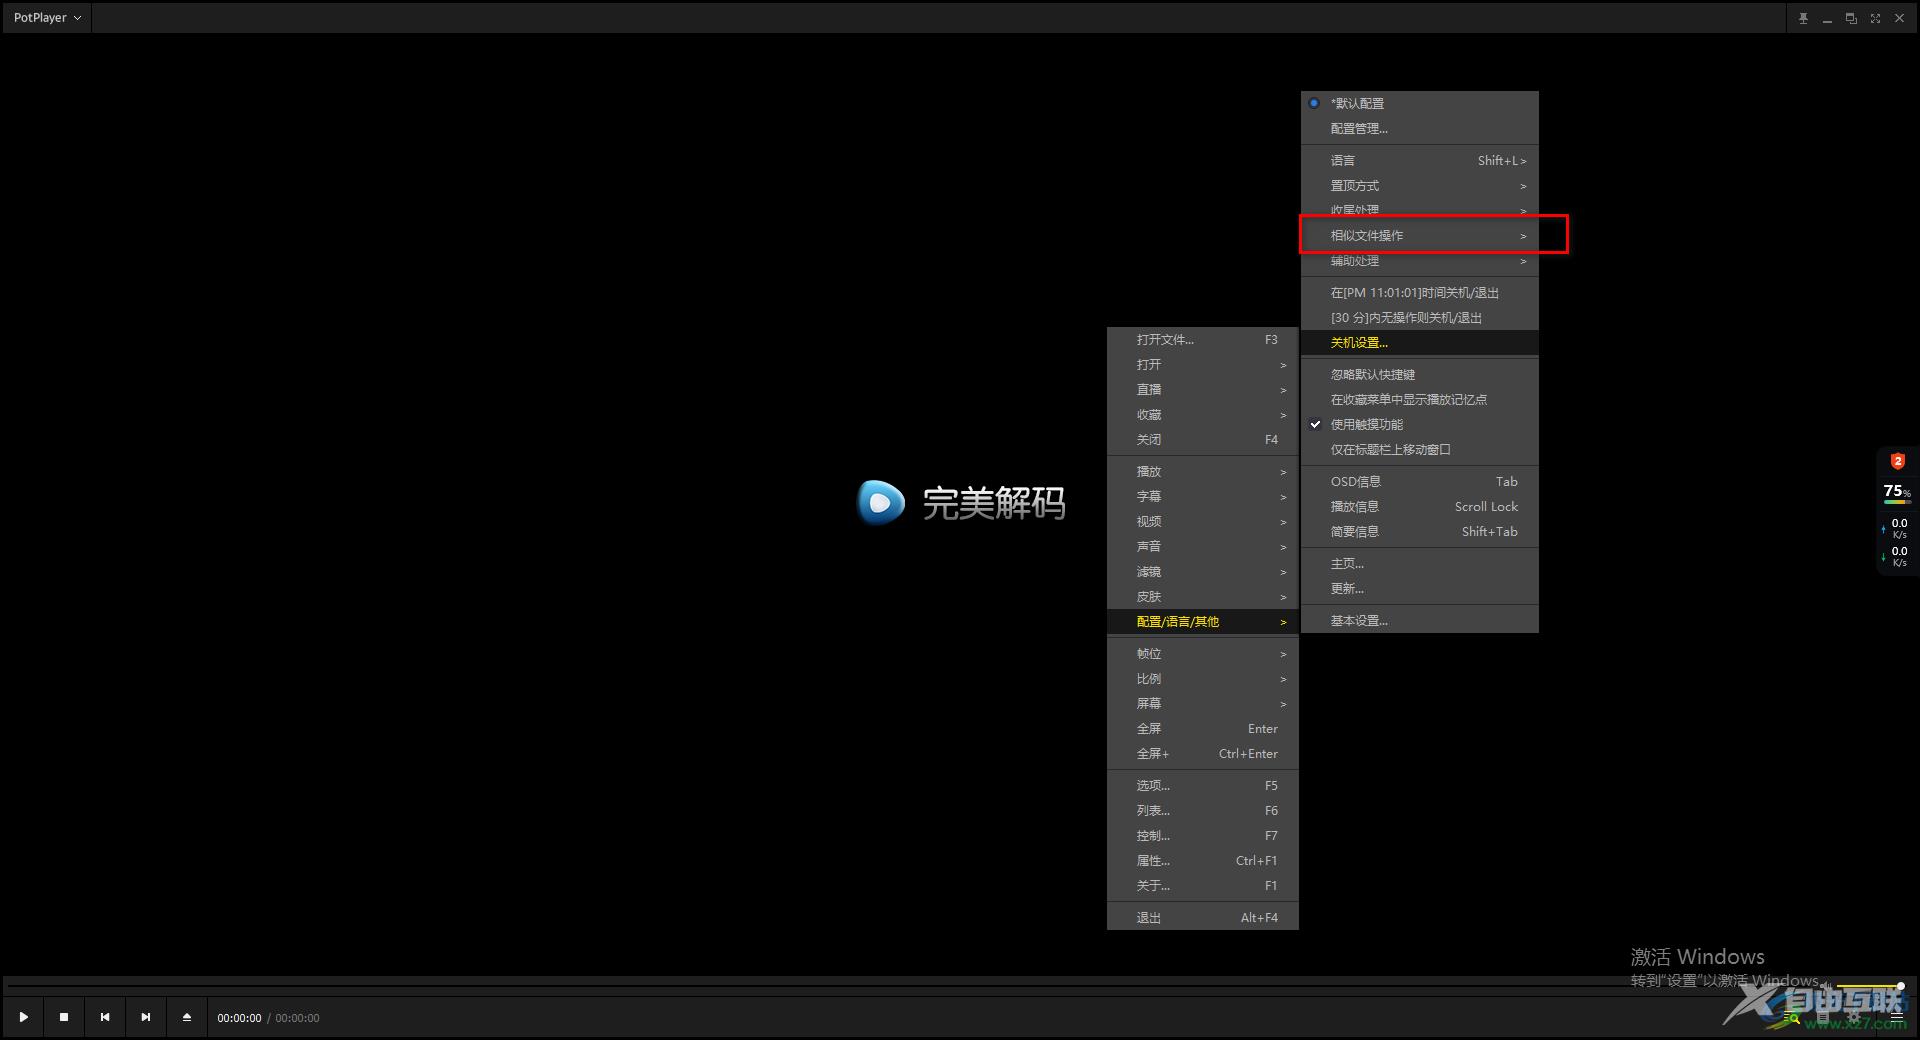Select 全屏 Enter menu item
Screen dimensions: 1920x1040
click(1202, 728)
